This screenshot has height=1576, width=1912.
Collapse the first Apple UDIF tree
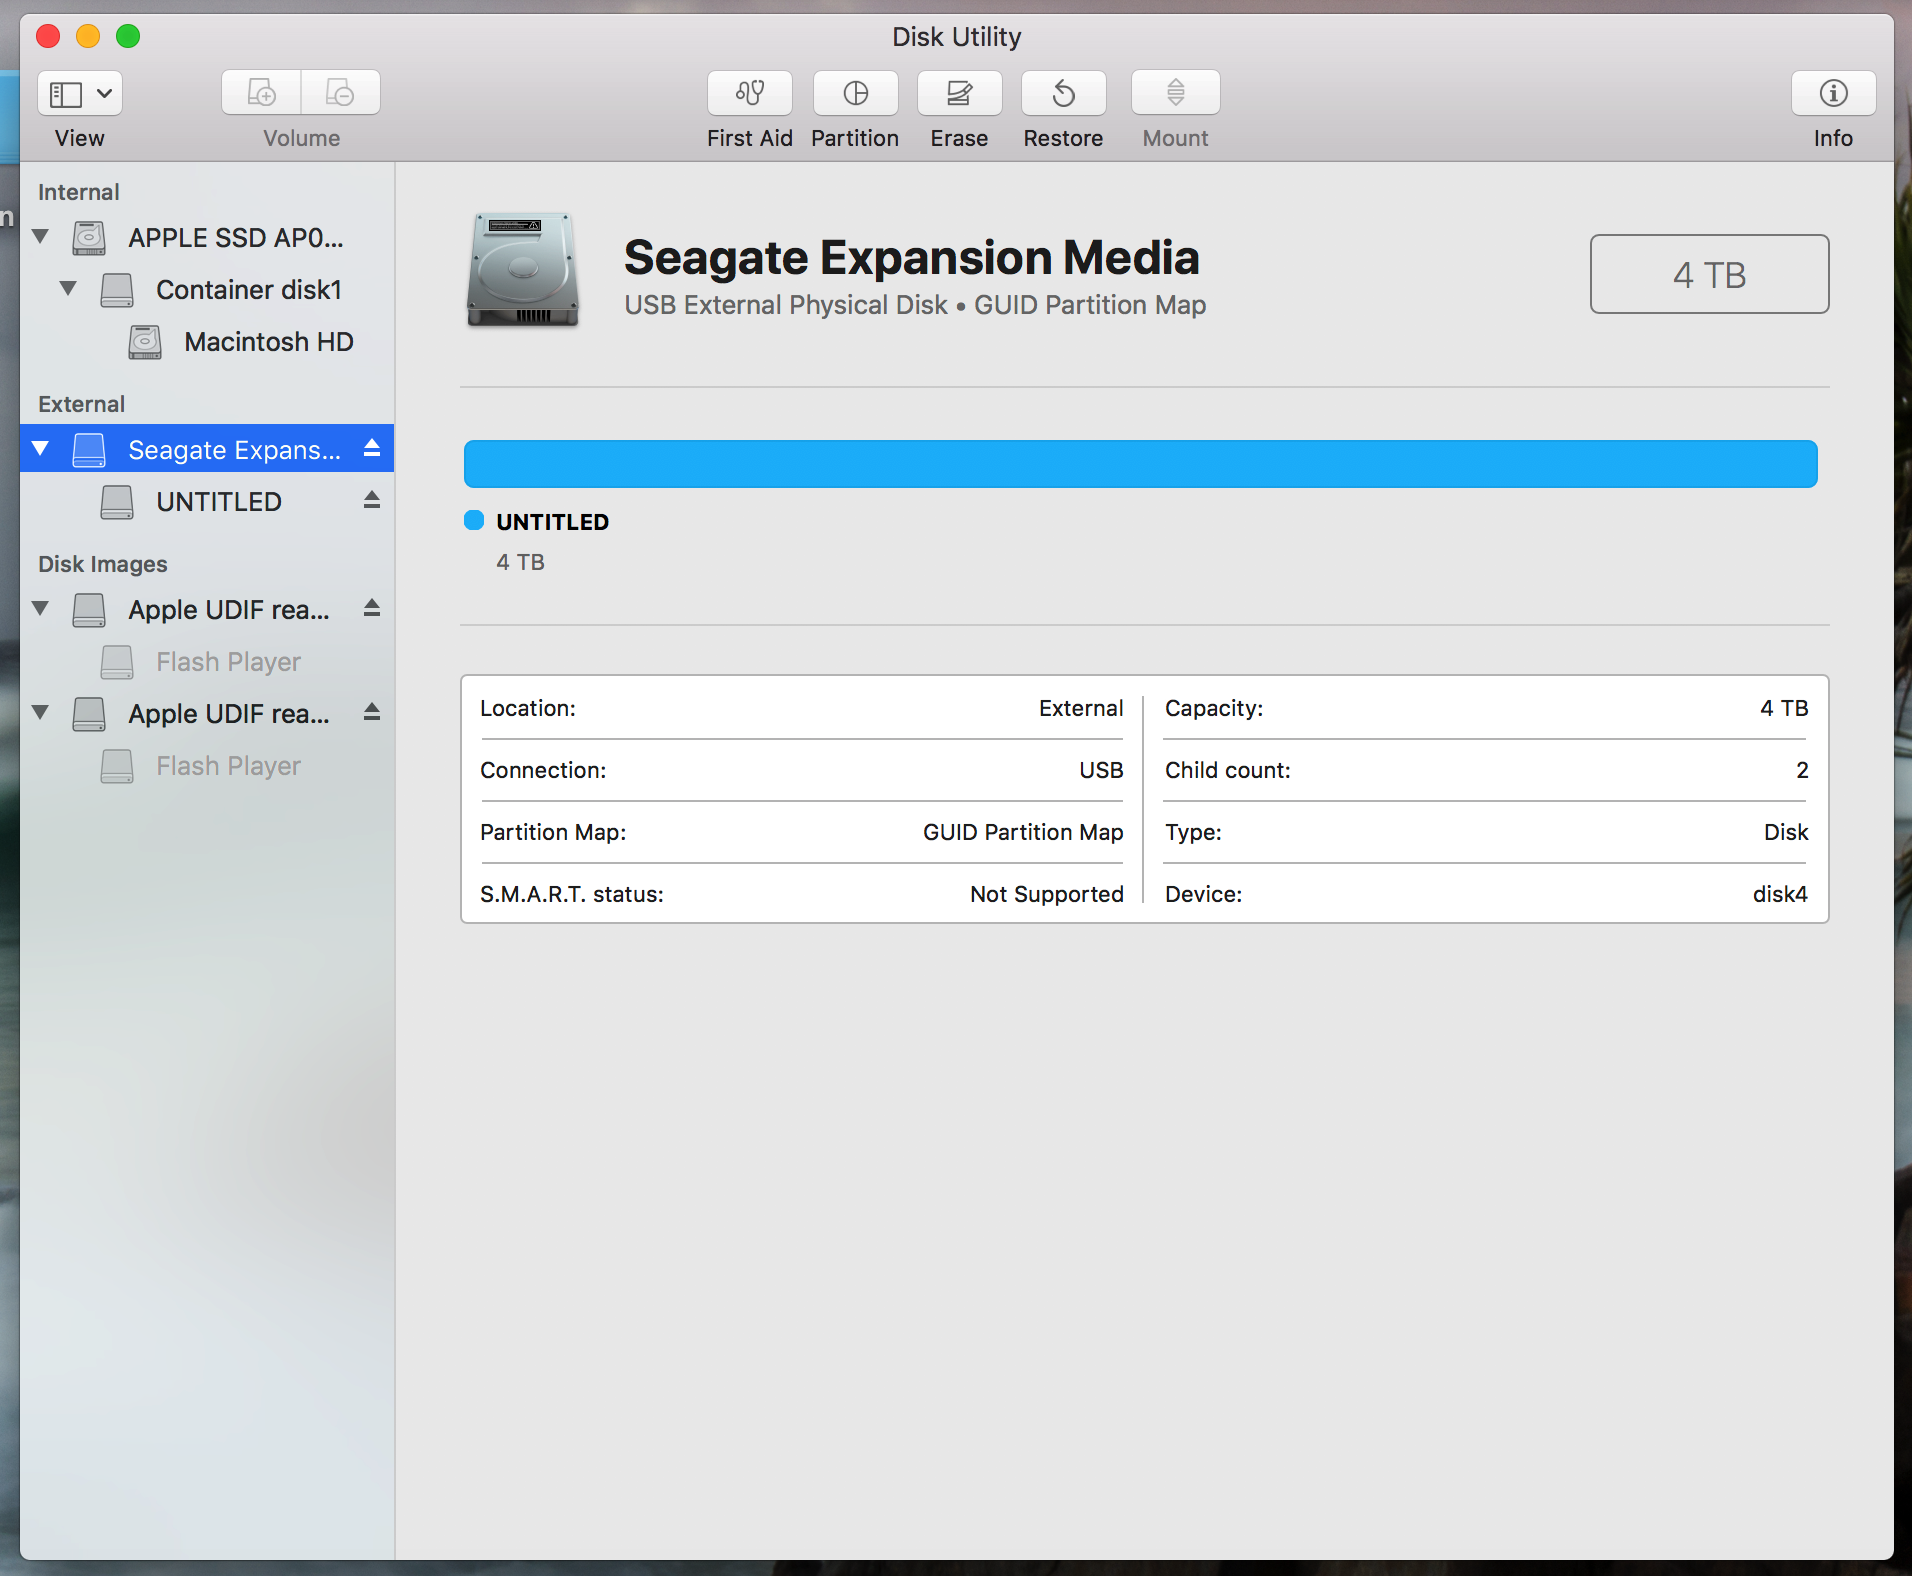coord(41,609)
